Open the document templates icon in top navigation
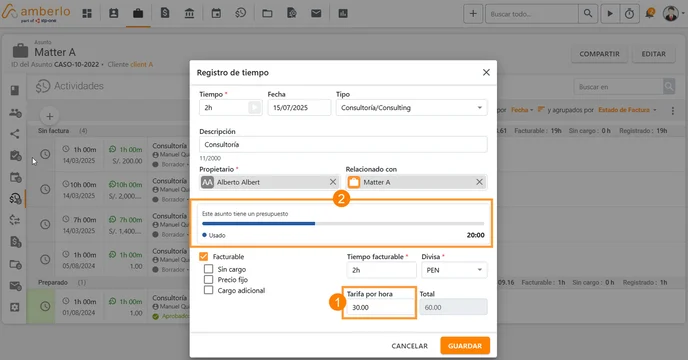 (x=292, y=14)
